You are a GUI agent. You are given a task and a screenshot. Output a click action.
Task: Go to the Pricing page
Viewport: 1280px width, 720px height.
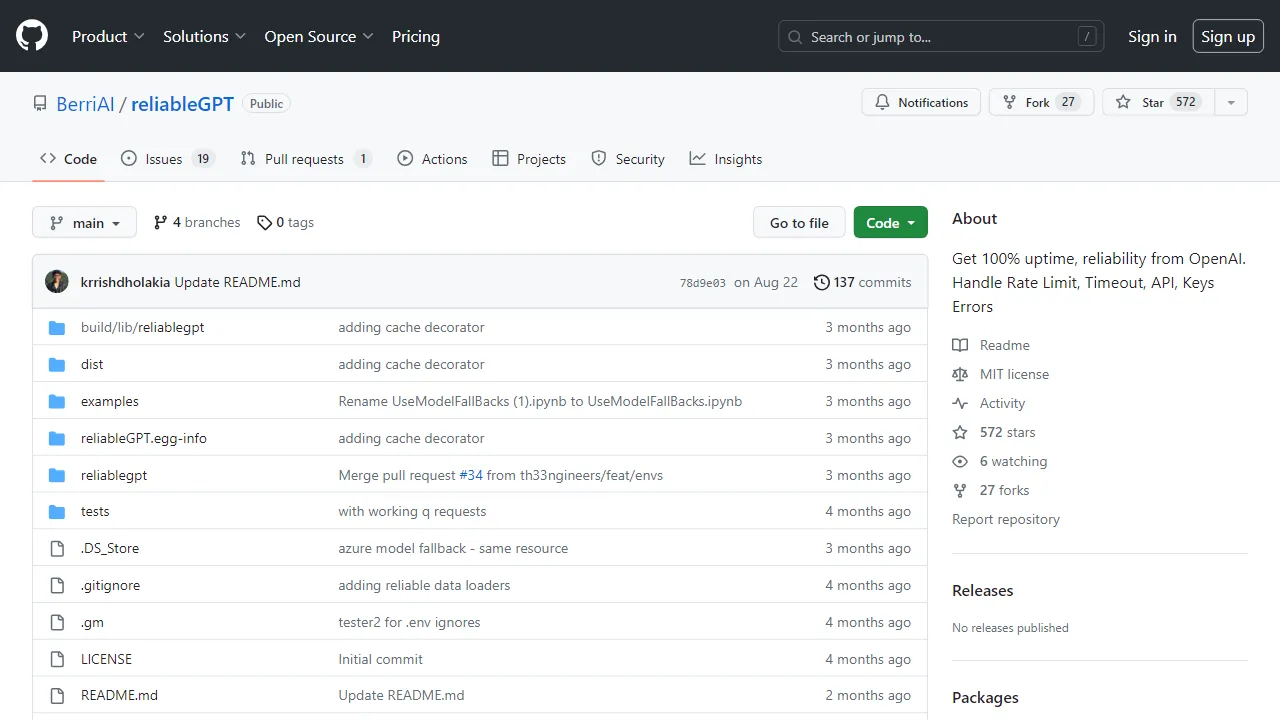(x=416, y=36)
